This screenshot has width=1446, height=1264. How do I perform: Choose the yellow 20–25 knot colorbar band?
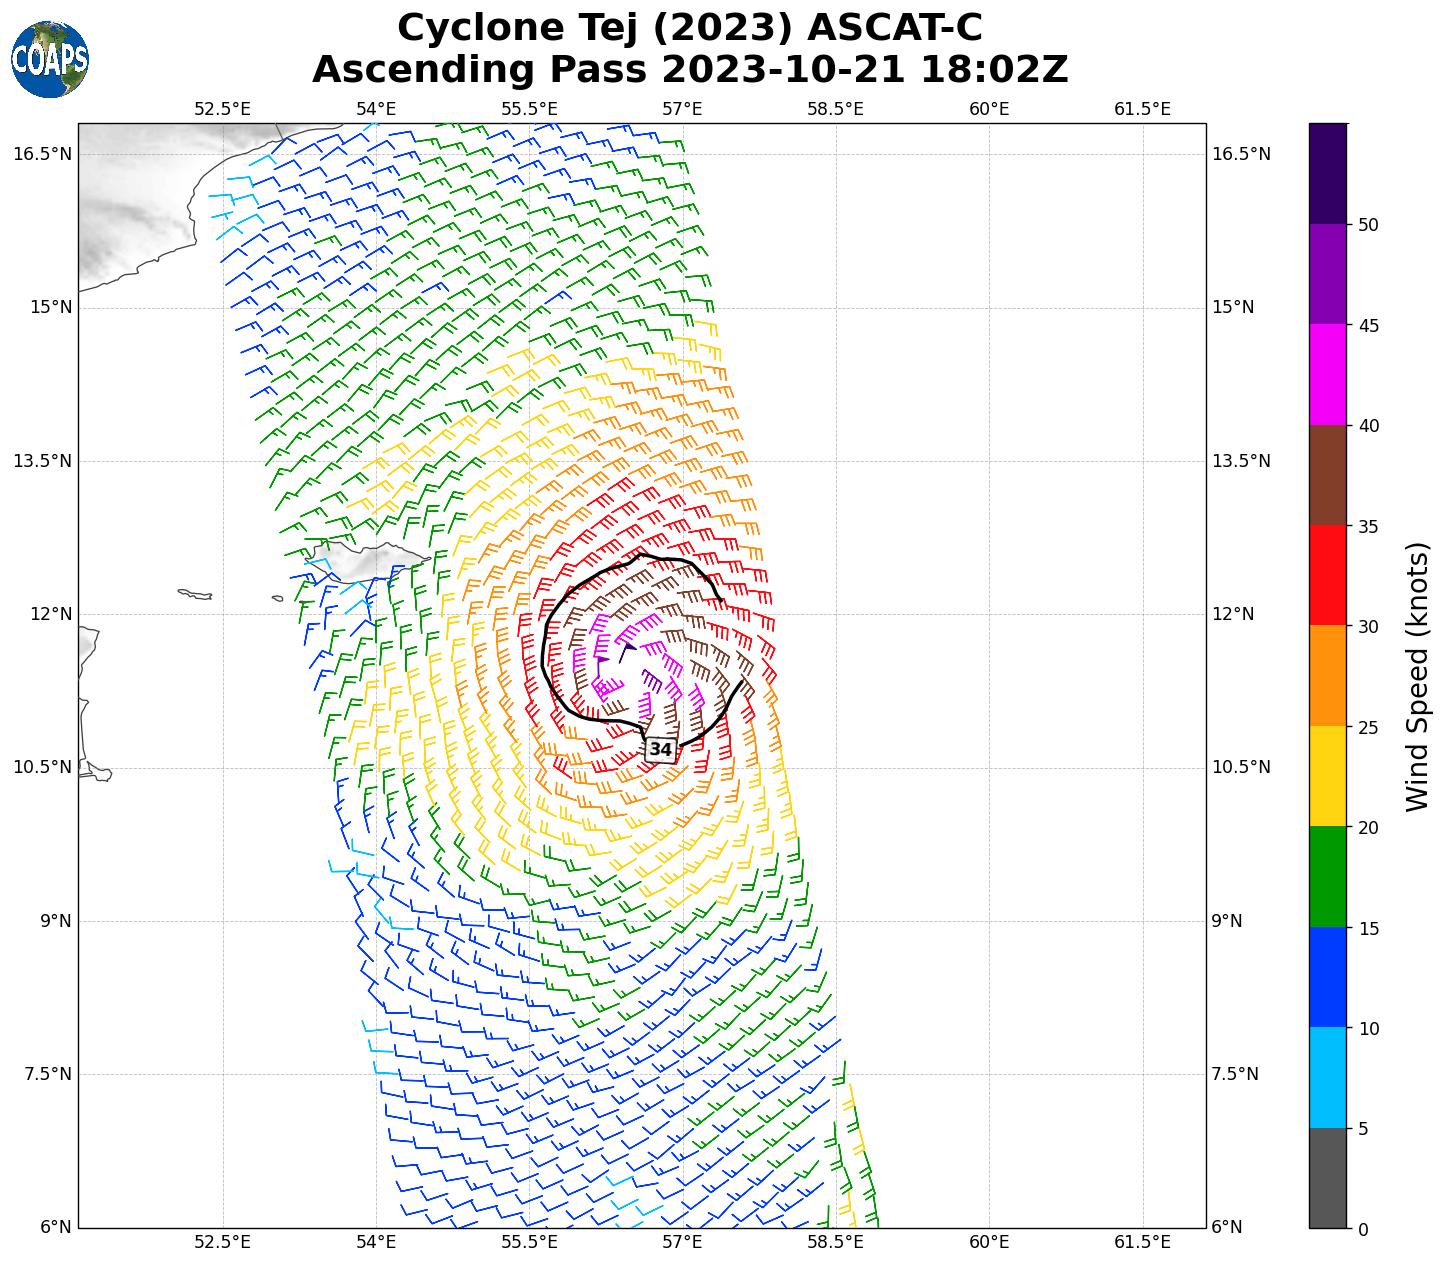[x=1328, y=776]
